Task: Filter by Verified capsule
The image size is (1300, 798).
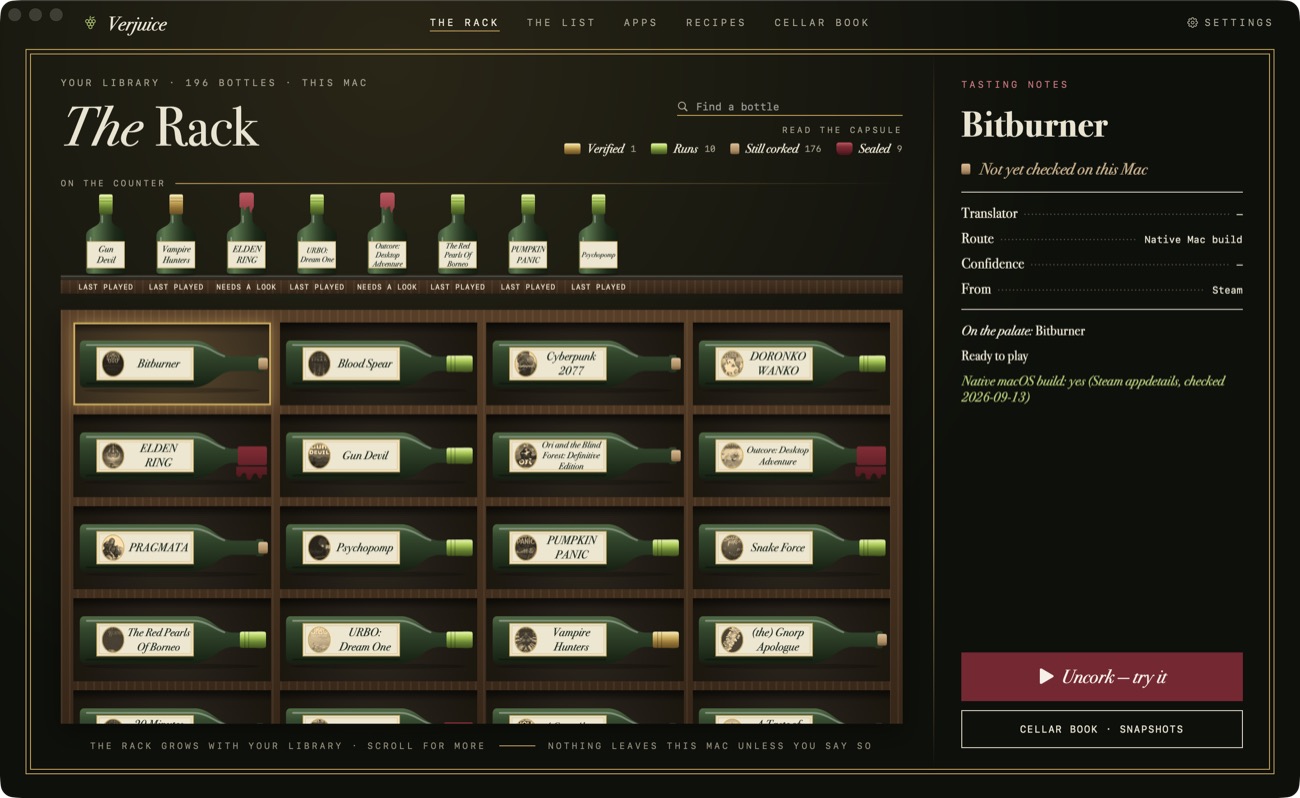Action: coord(600,149)
